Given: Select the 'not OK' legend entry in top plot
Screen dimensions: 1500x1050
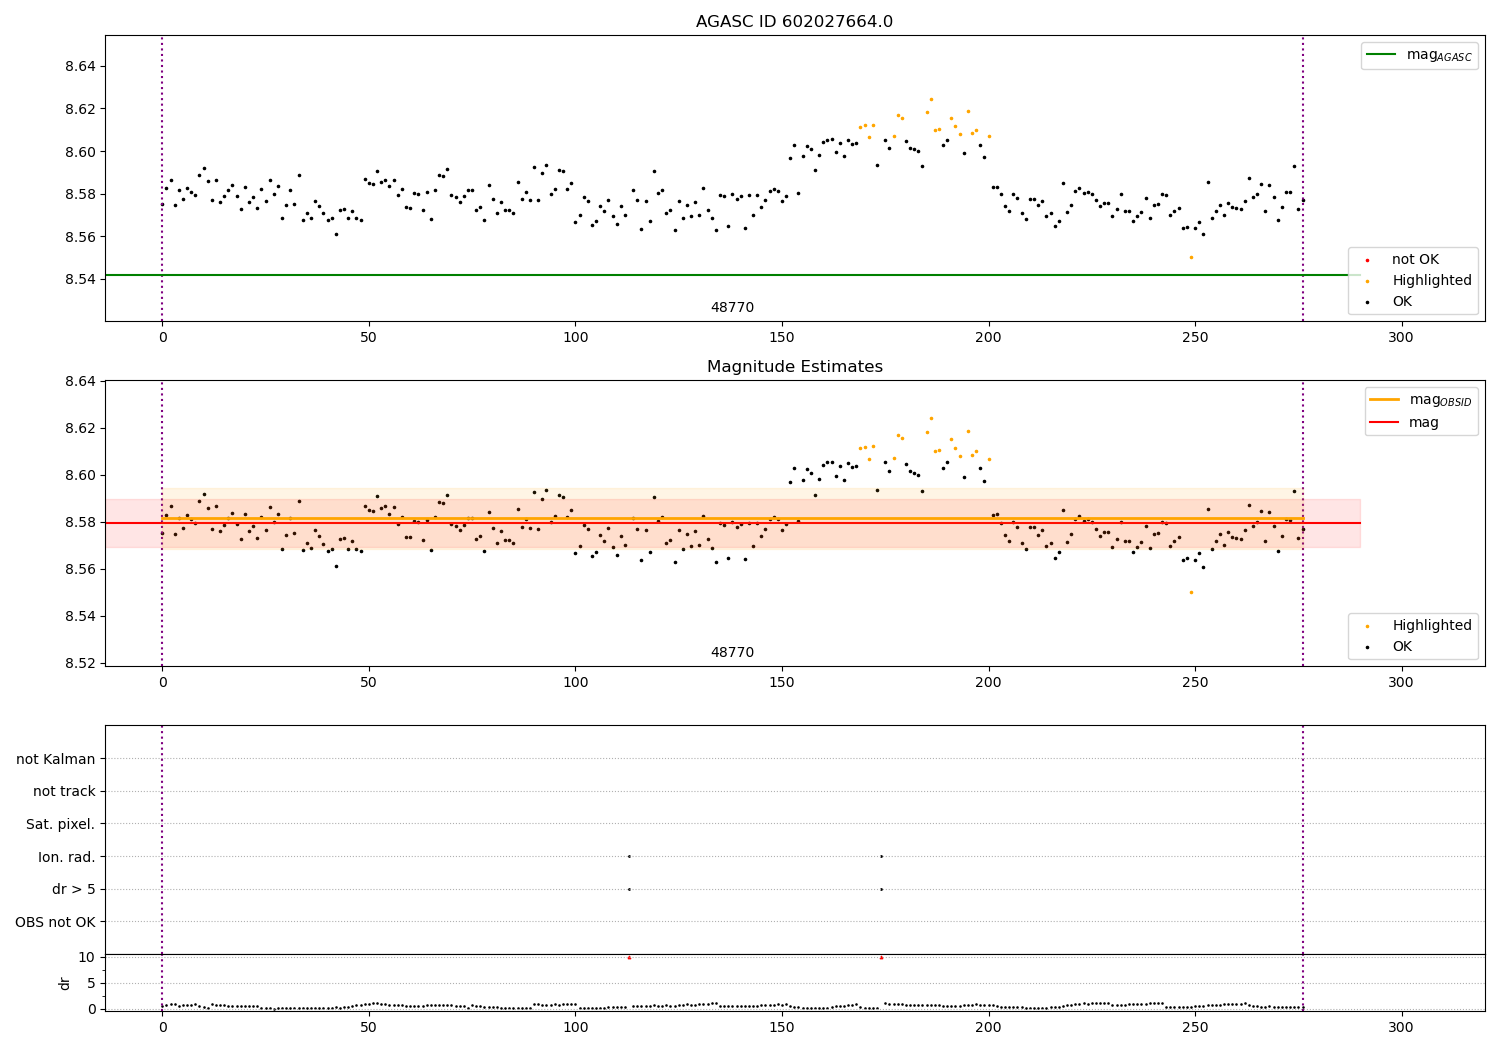Looking at the screenshot, I should (x=1415, y=260).
